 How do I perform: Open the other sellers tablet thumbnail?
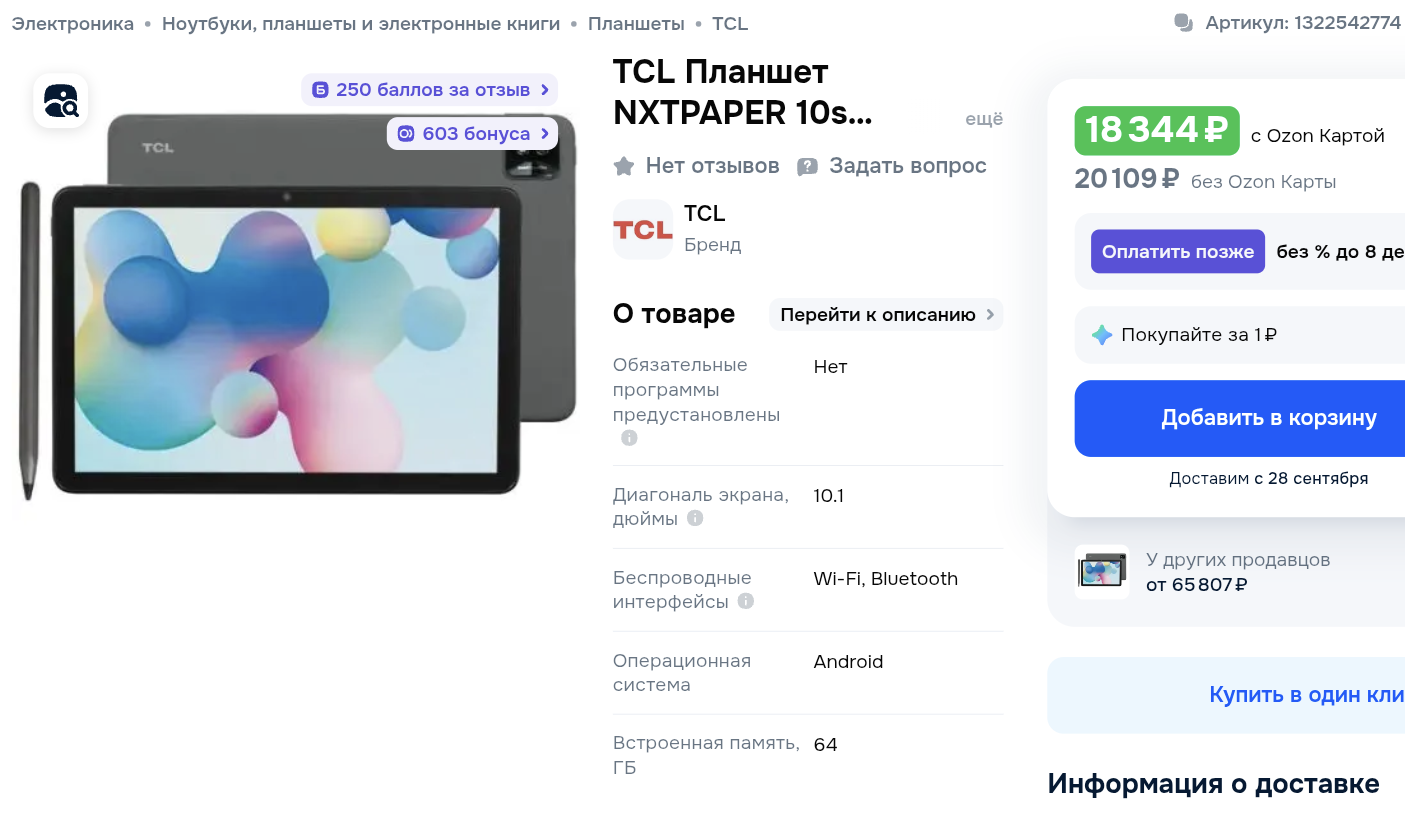[x=1102, y=572]
